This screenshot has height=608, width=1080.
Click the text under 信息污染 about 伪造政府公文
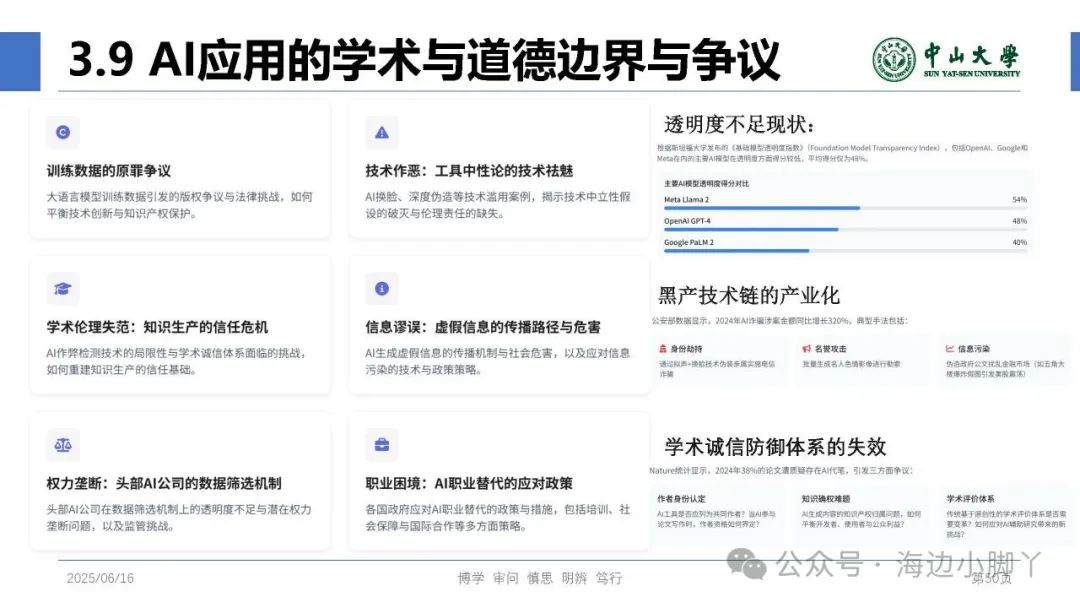pyautogui.click(x=1006, y=369)
